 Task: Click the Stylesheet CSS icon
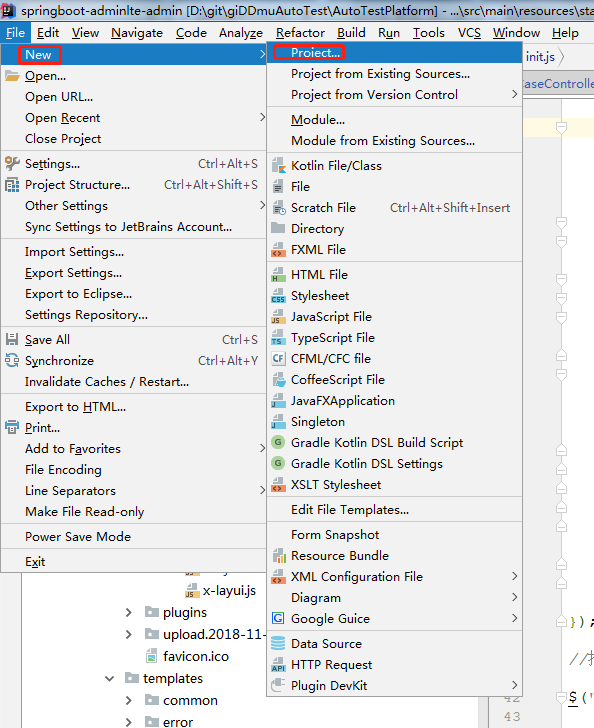pyautogui.click(x=278, y=296)
